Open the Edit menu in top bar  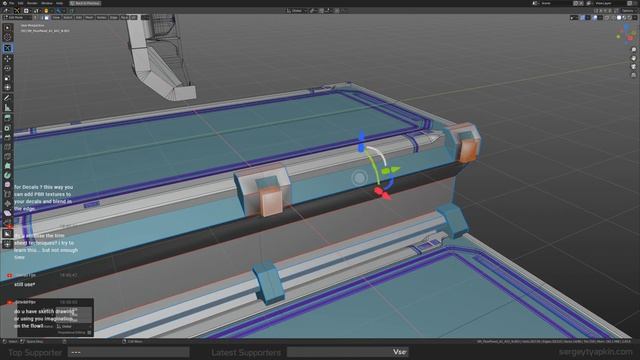pos(20,3)
